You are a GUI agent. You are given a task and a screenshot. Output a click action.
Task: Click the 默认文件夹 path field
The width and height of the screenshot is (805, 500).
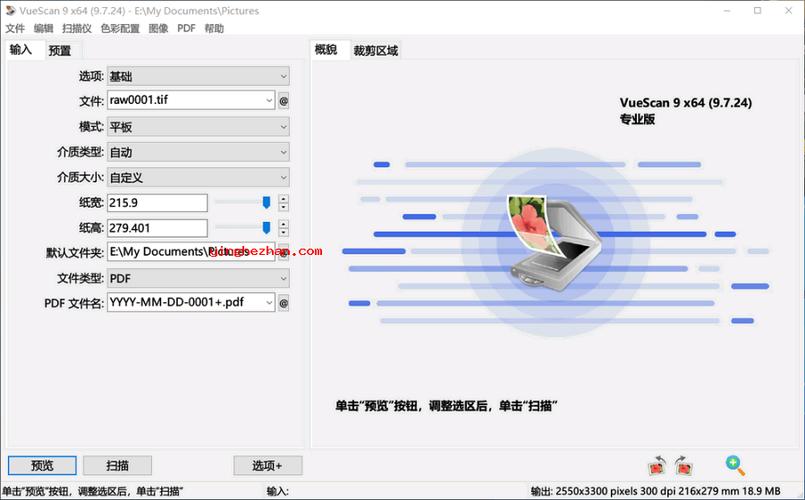[191, 252]
